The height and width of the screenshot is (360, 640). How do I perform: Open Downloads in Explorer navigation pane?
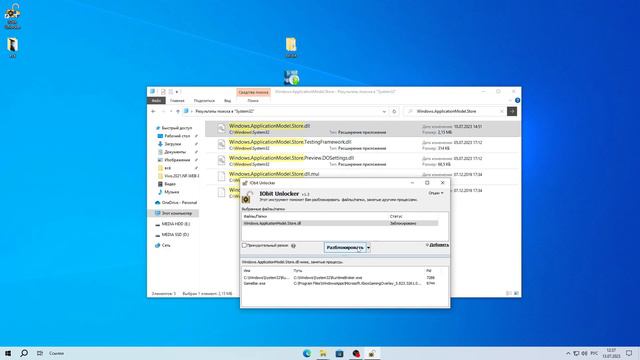172,144
